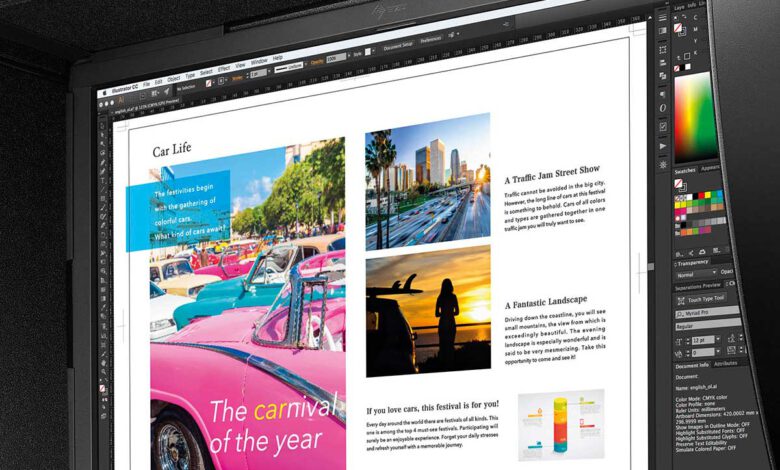Open the checkmark panel icon in dock
Viewport: 780px width, 470px height.
tap(663, 126)
